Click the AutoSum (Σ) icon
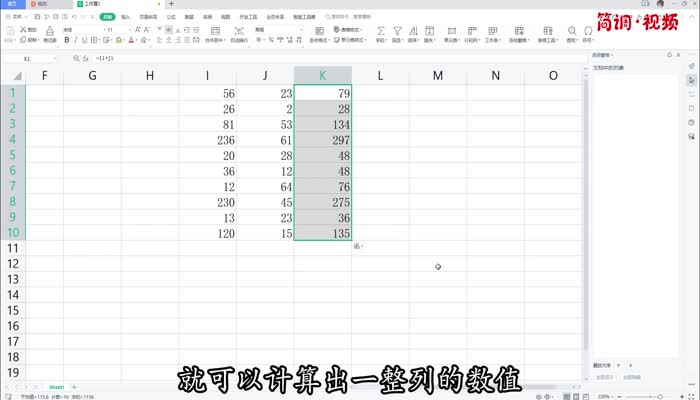Image resolution: width=700 pixels, height=400 pixels. [380, 30]
